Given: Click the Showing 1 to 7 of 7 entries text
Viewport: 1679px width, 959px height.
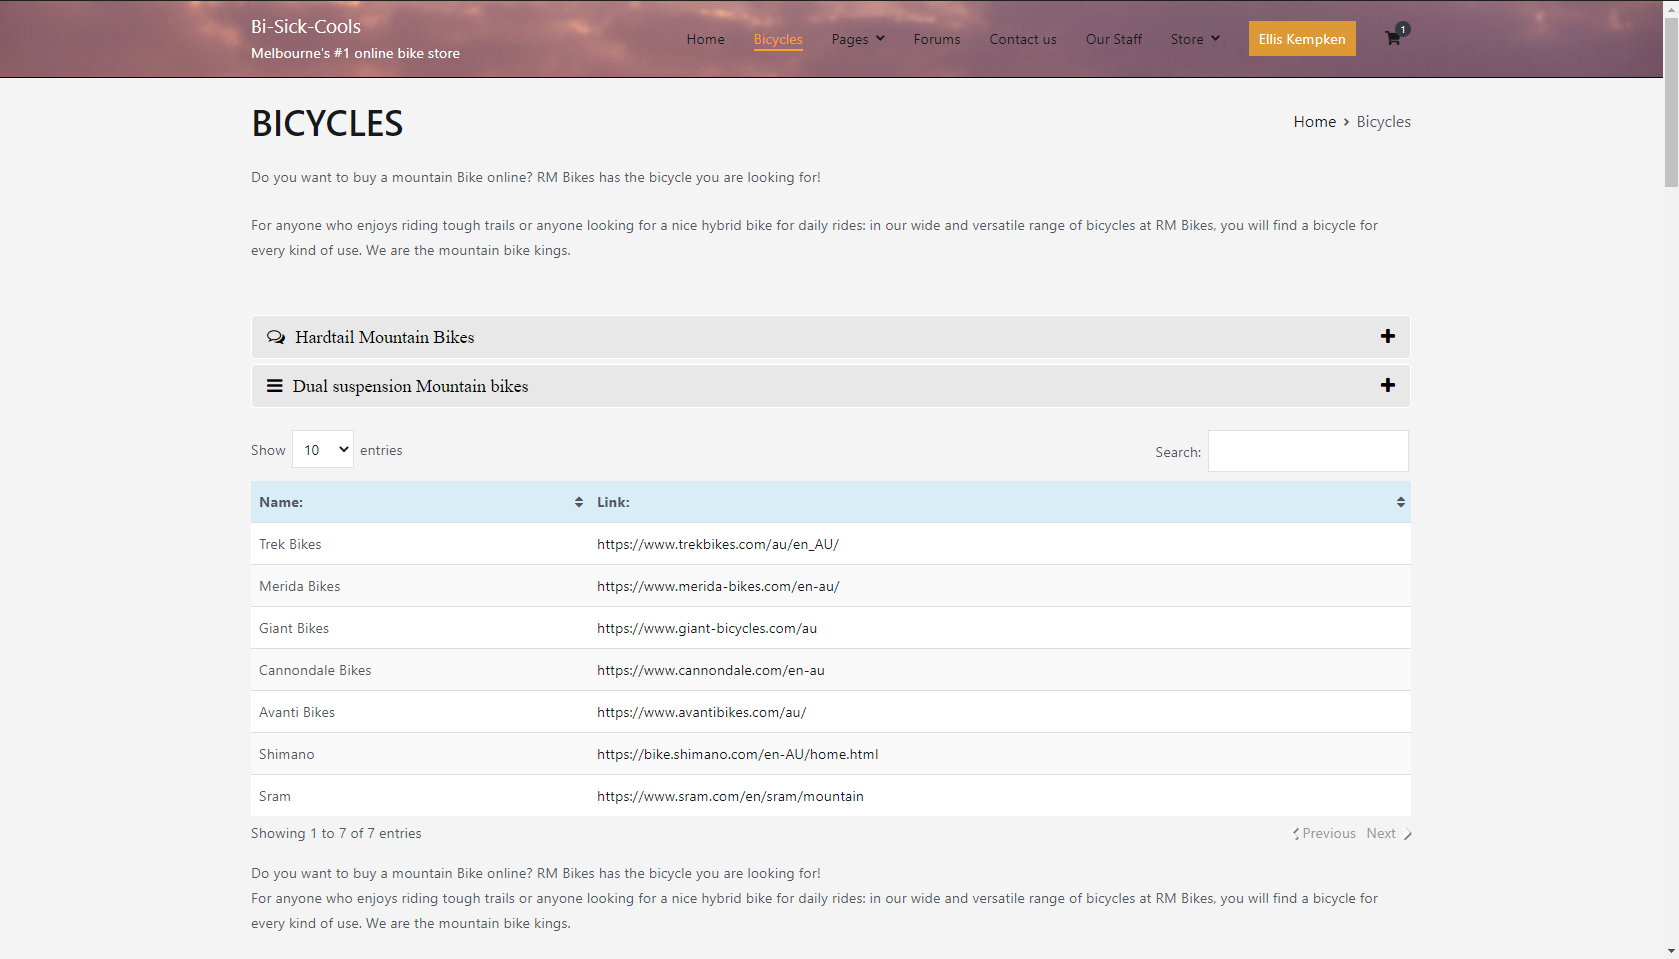Looking at the screenshot, I should [x=336, y=833].
